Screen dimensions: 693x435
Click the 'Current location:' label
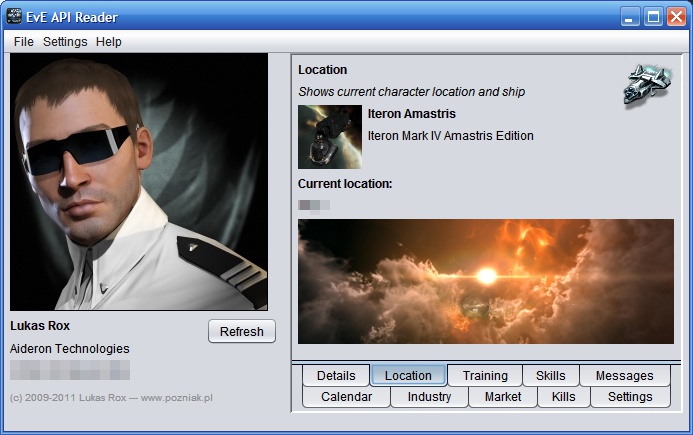pos(345,184)
